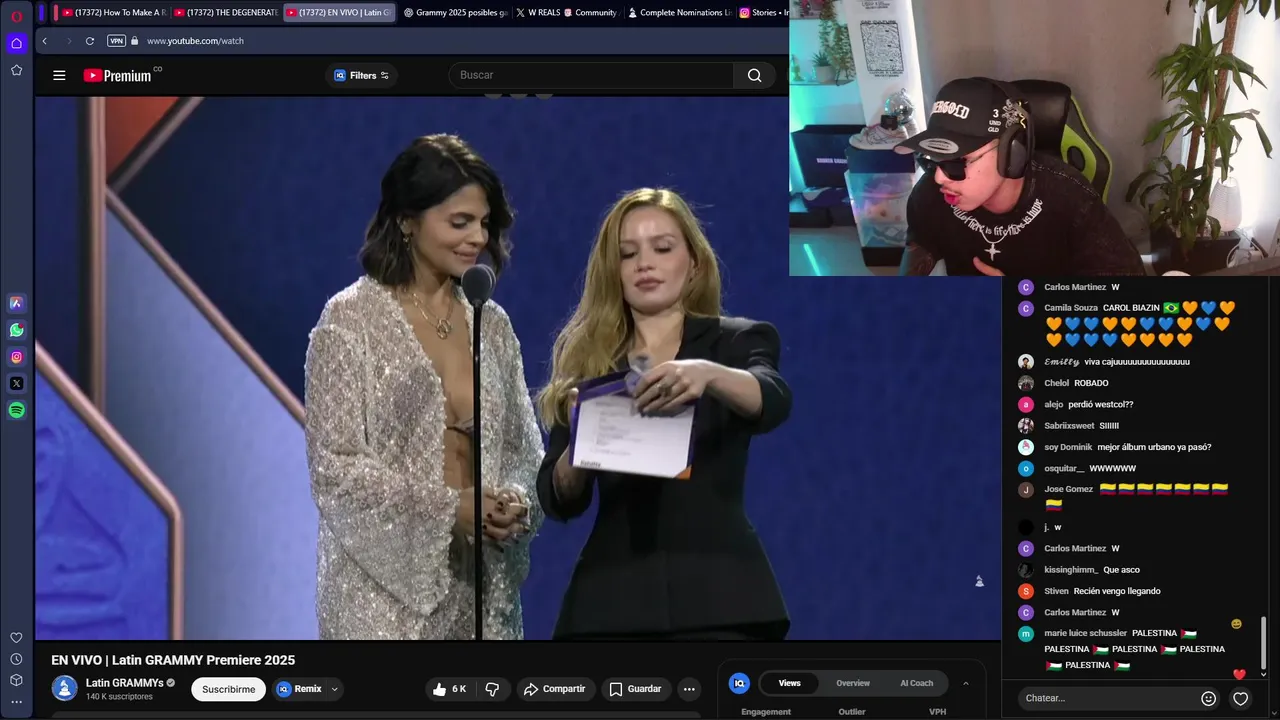Save video with Guardar button
The image size is (1280, 720).
pyautogui.click(x=635, y=689)
